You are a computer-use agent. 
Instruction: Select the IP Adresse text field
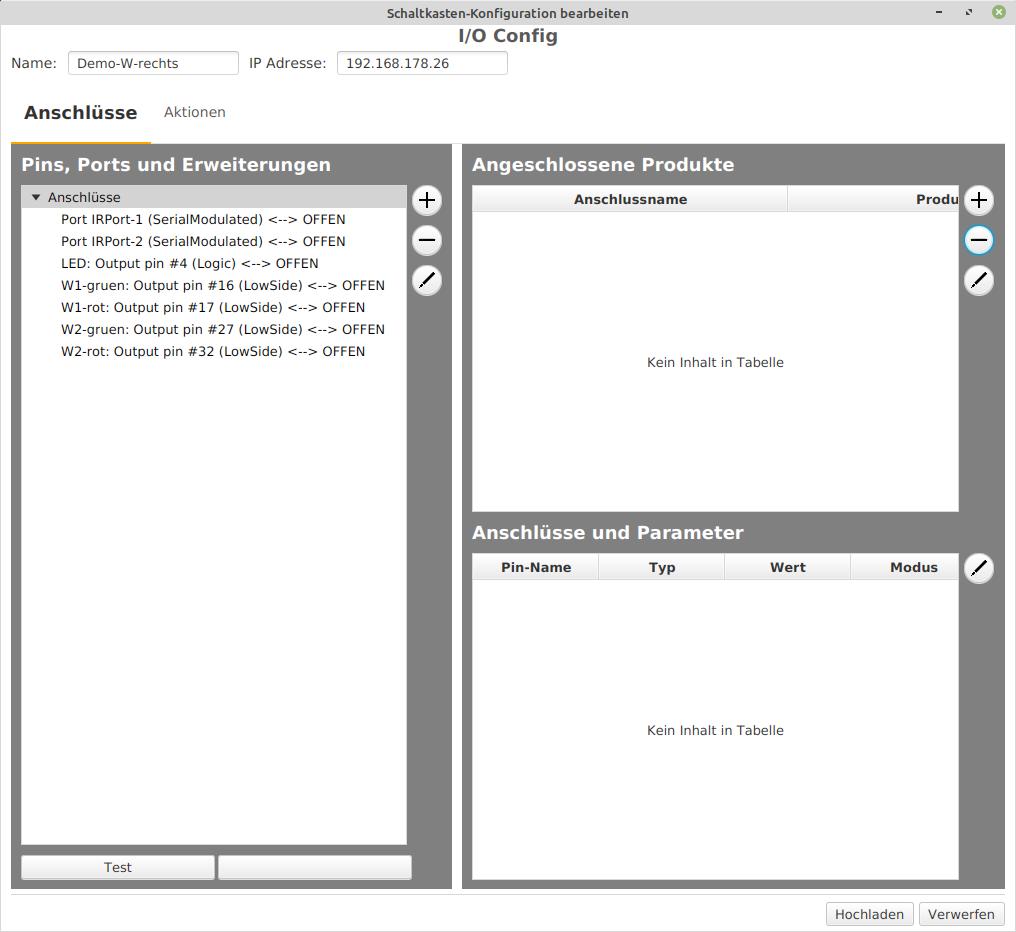pos(421,62)
